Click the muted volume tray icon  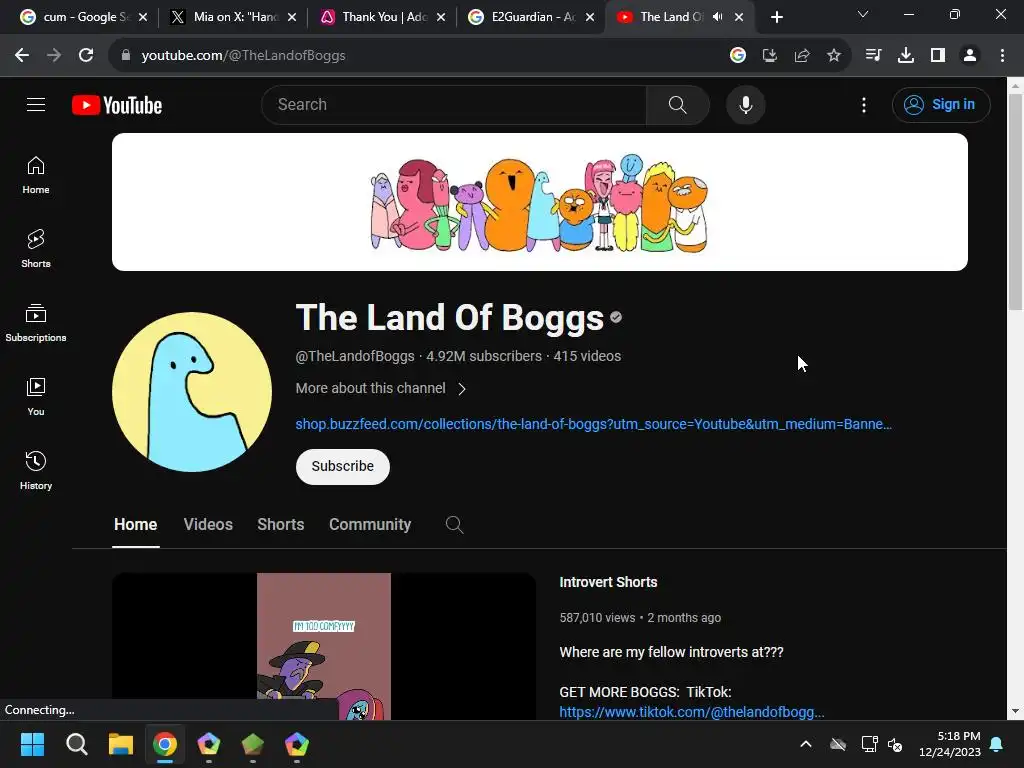(895, 744)
